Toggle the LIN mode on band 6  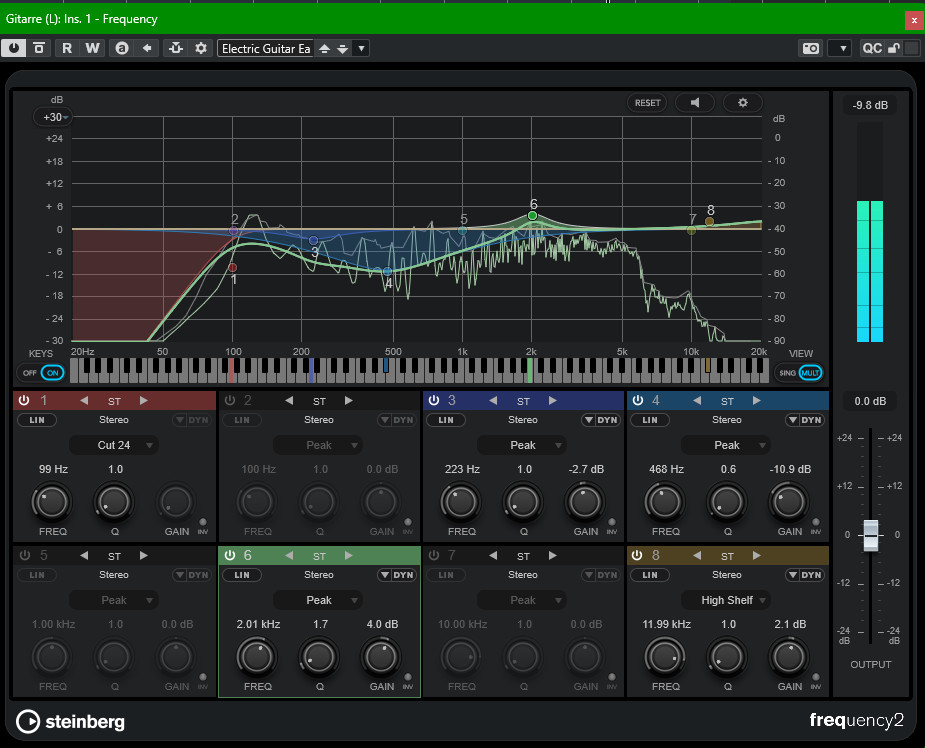pos(241,575)
